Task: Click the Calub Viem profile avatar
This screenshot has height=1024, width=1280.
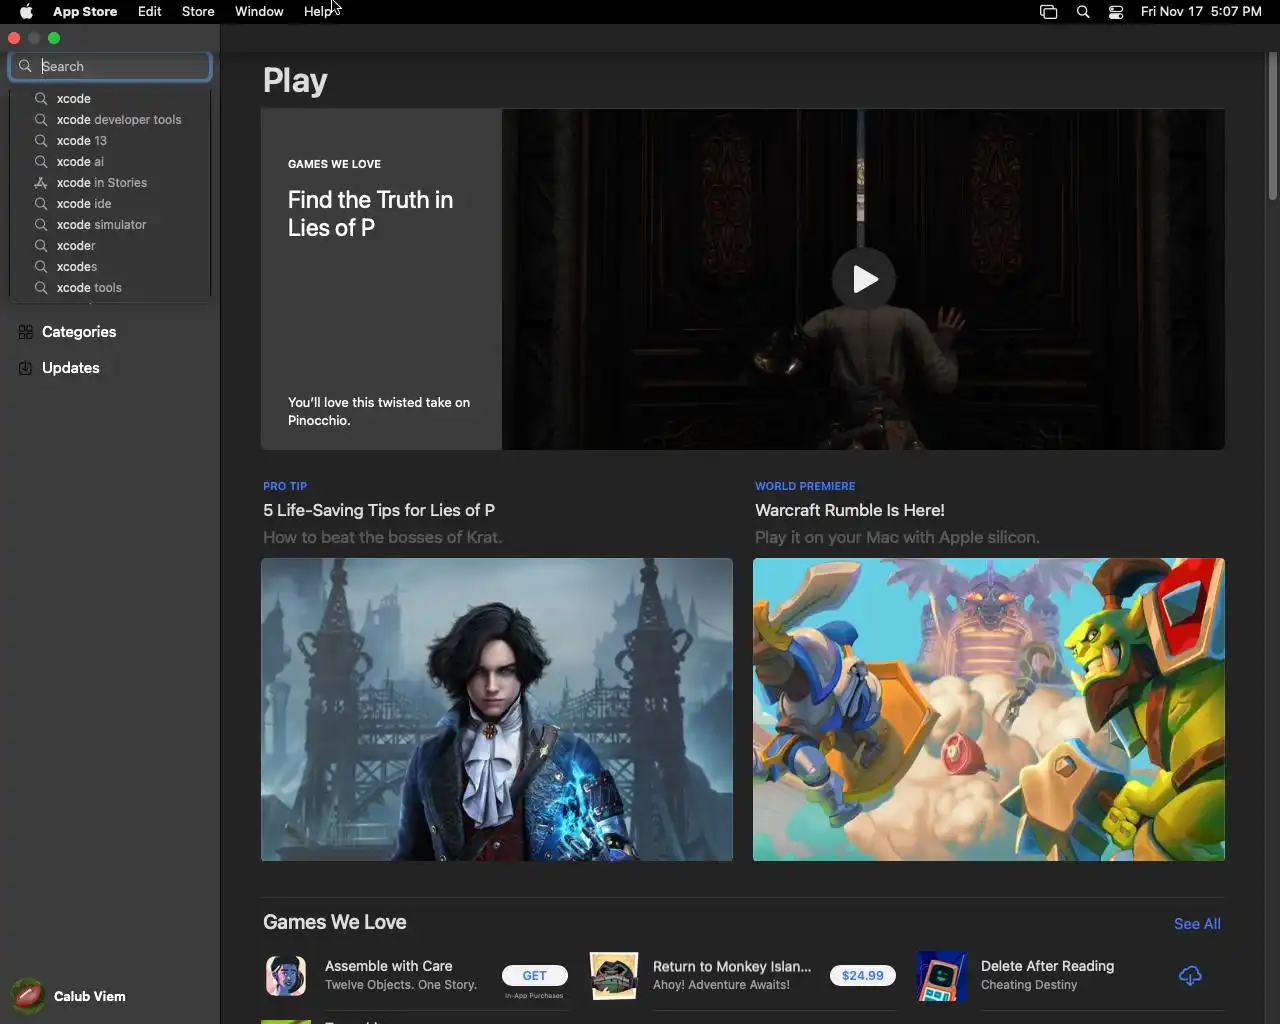Action: click(x=28, y=996)
